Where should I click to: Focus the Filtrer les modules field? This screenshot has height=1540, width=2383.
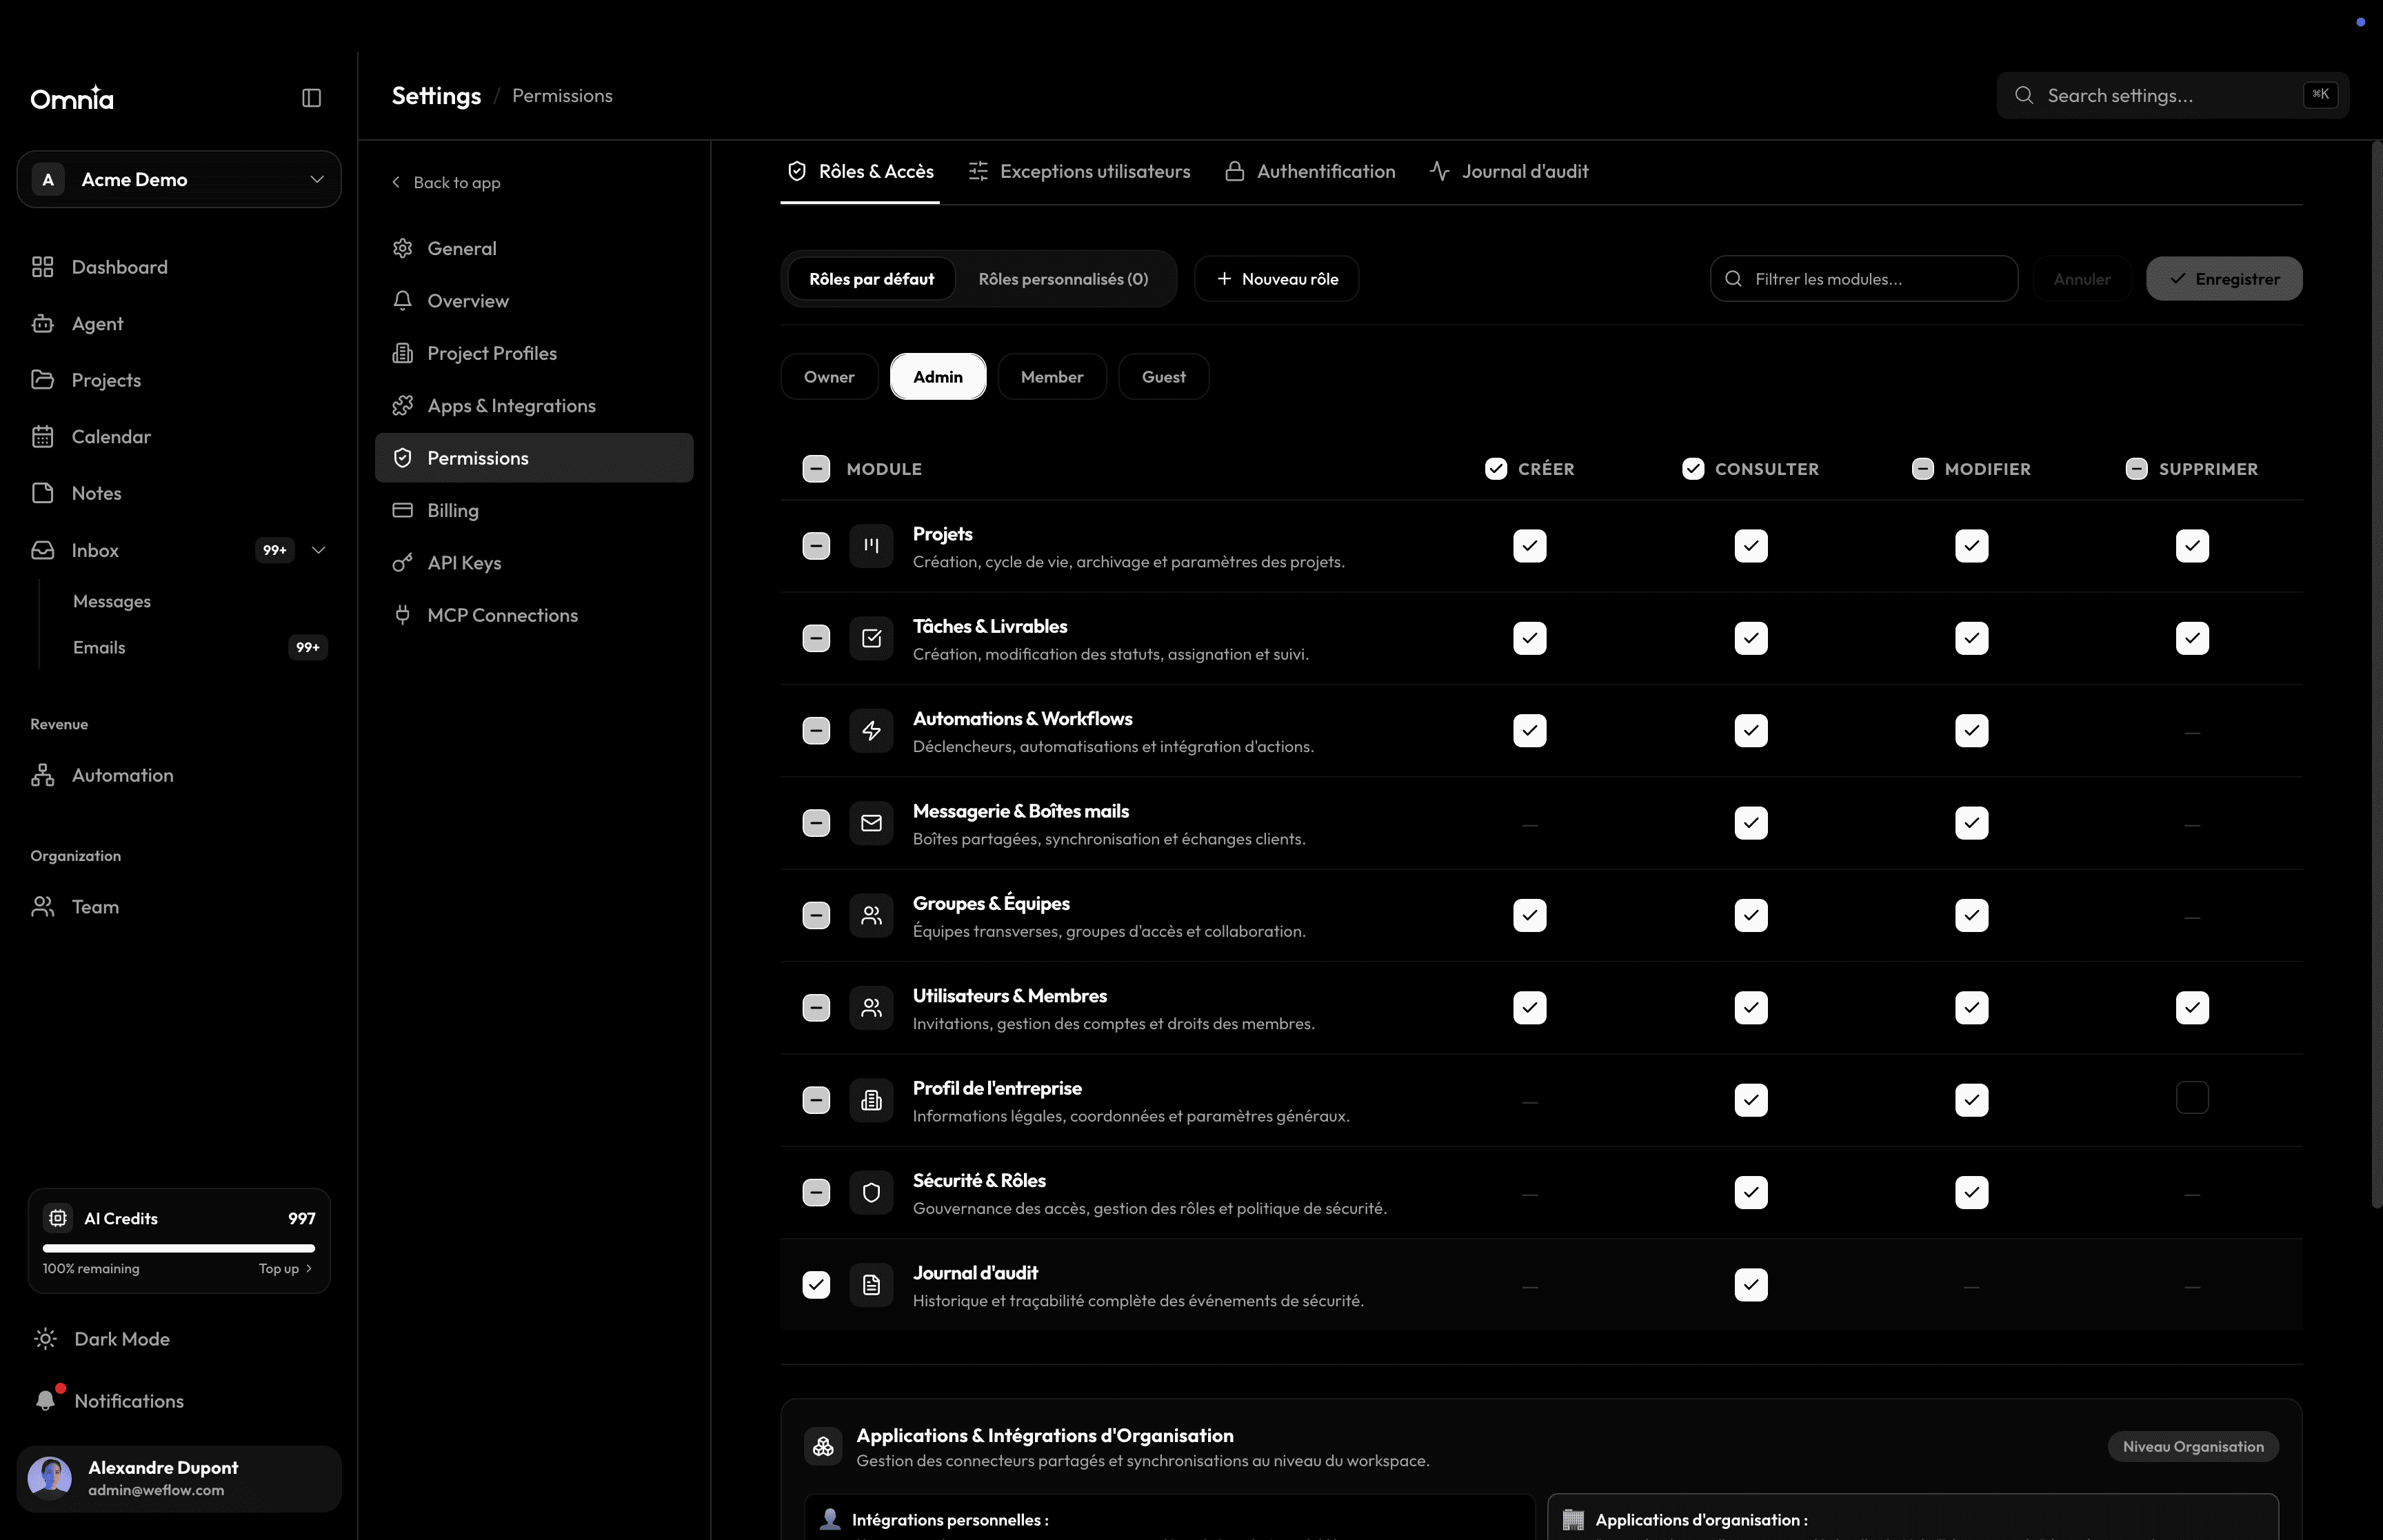(1864, 279)
